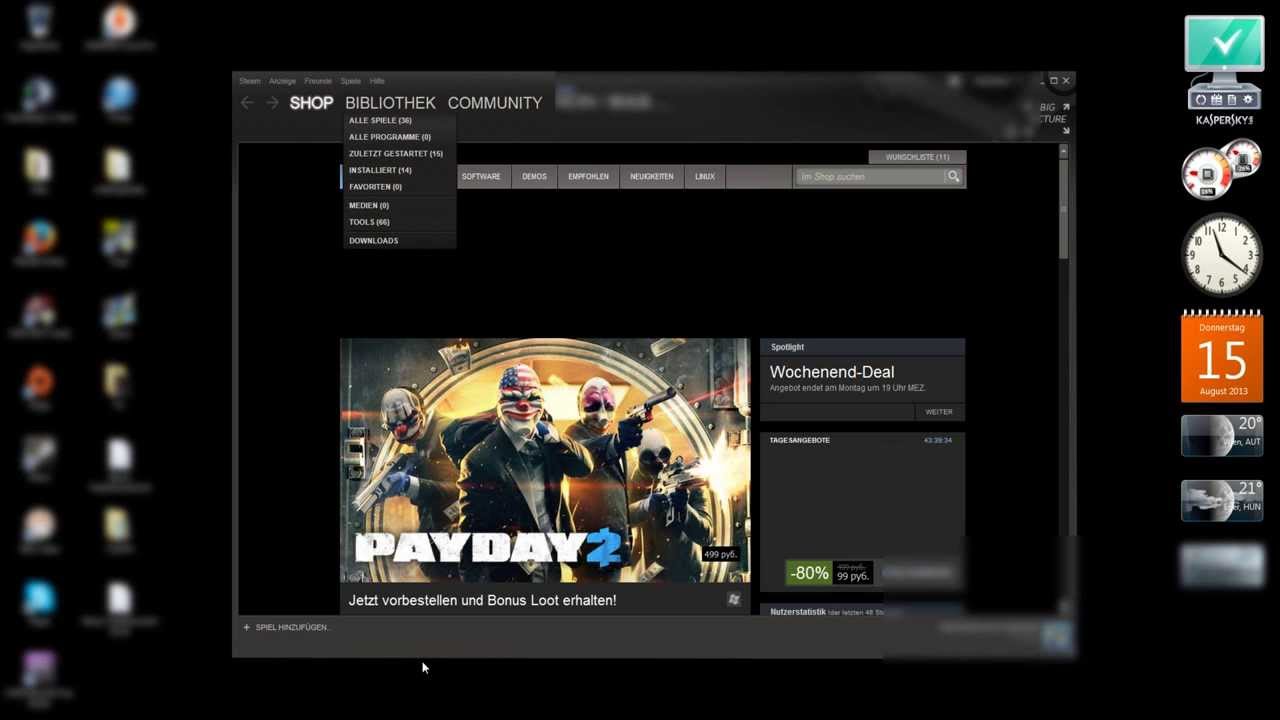Viewport: 1280px width, 720px height.
Task: Click Spiel hinzufügen link
Action: pyautogui.click(x=292, y=627)
